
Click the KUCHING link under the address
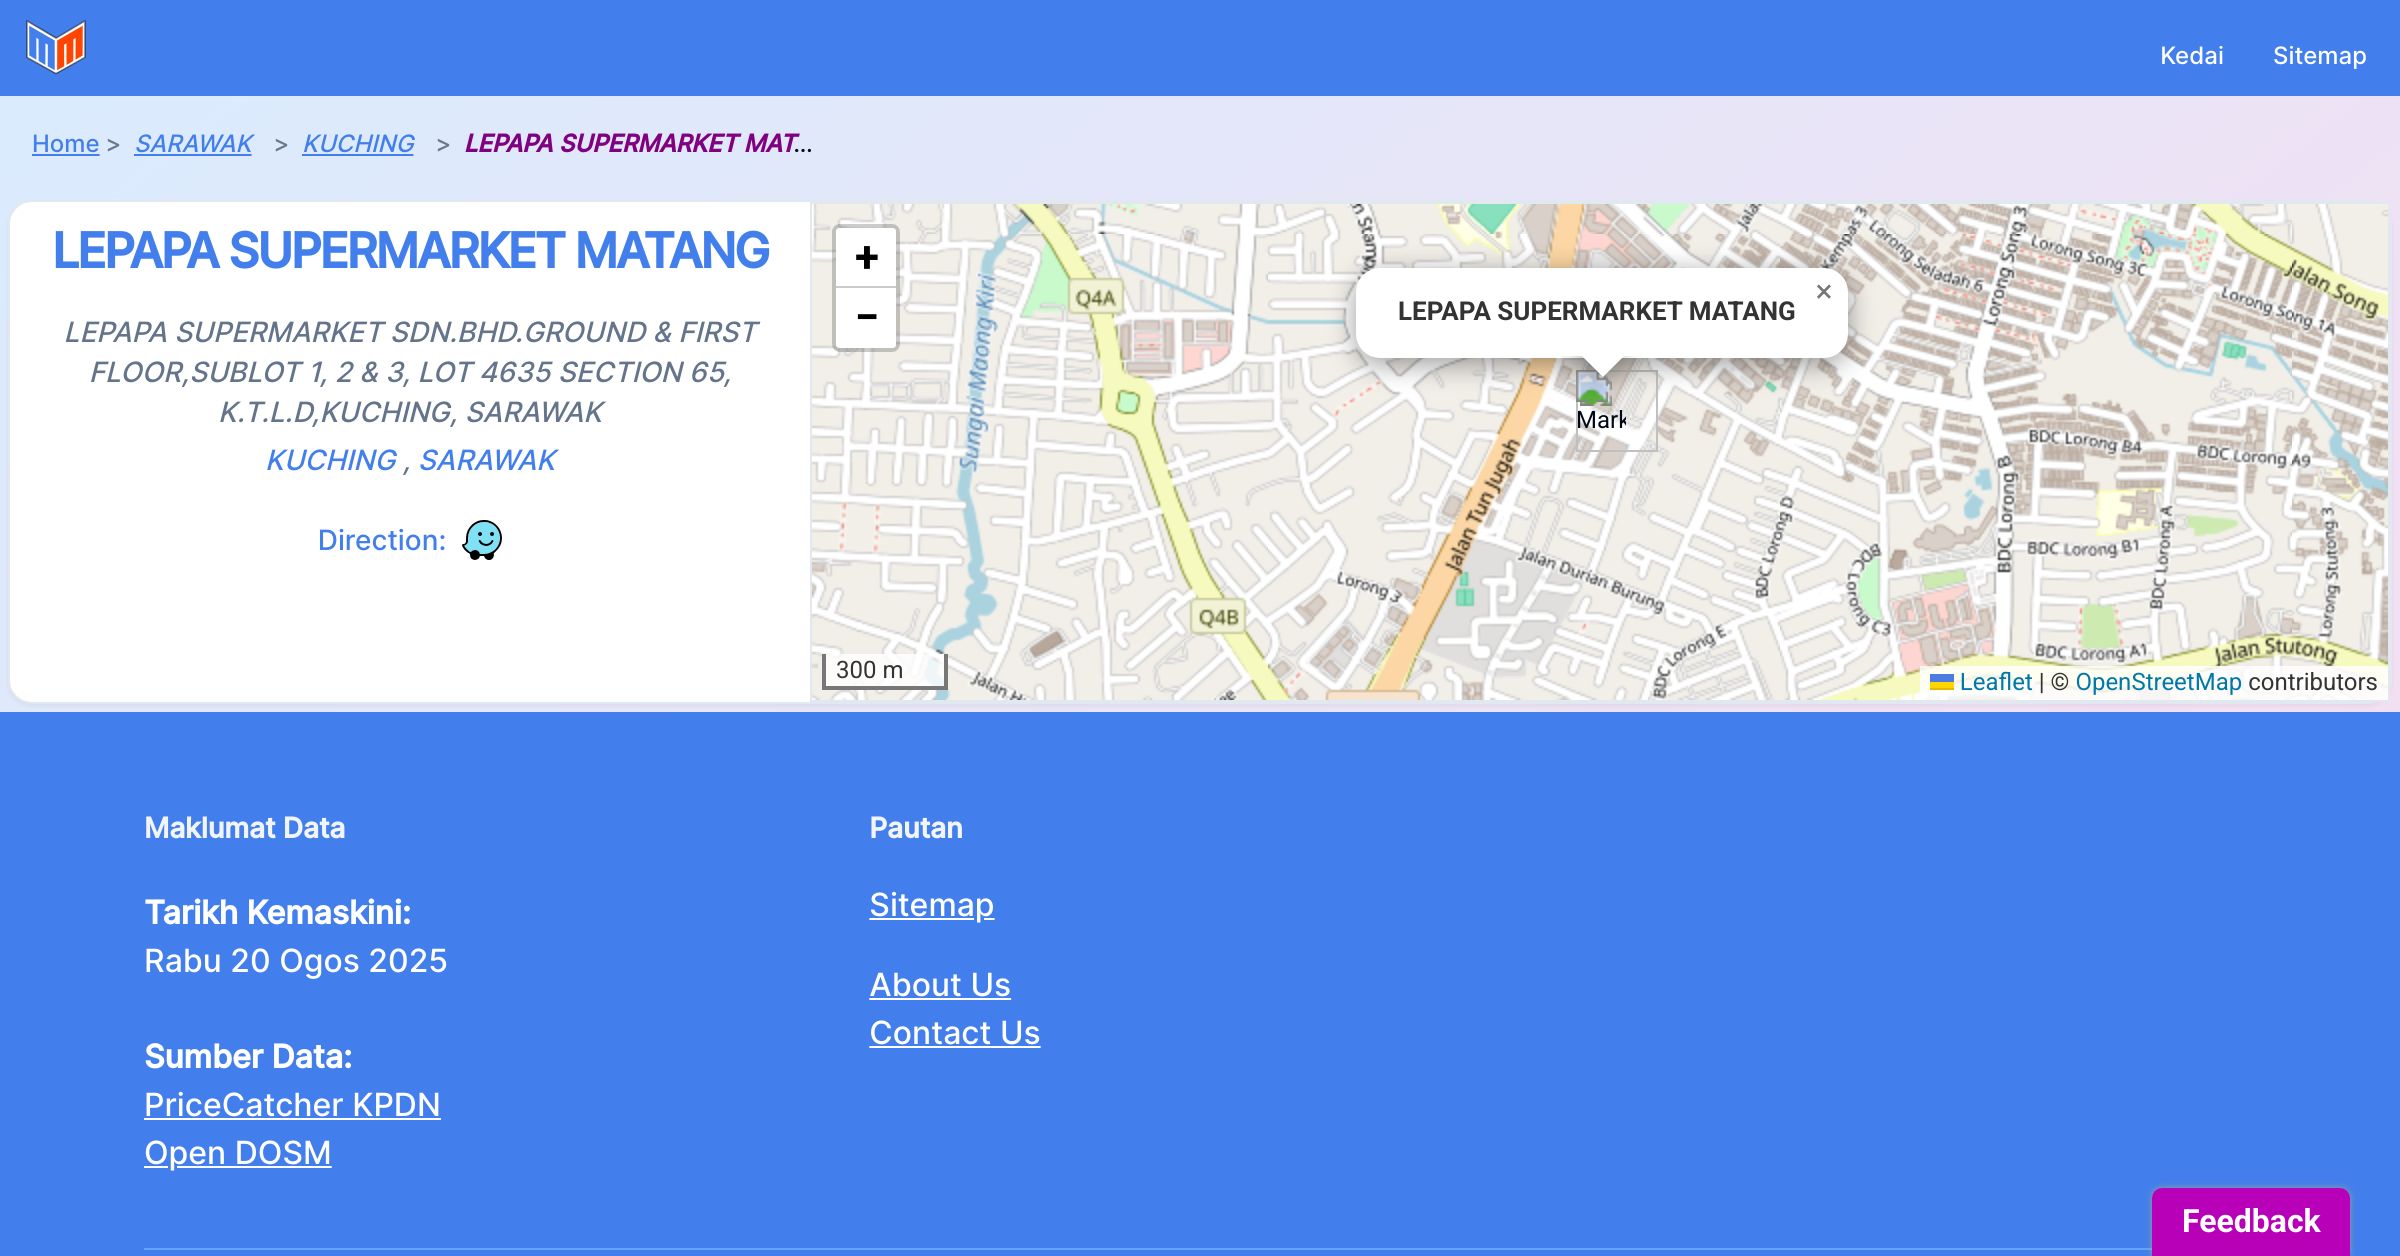(x=331, y=460)
